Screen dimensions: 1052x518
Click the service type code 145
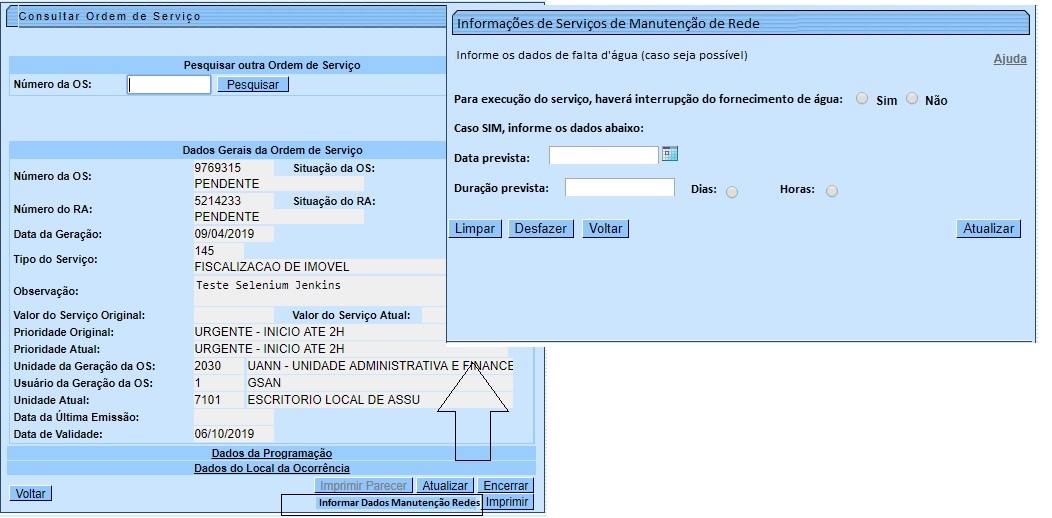[205, 251]
